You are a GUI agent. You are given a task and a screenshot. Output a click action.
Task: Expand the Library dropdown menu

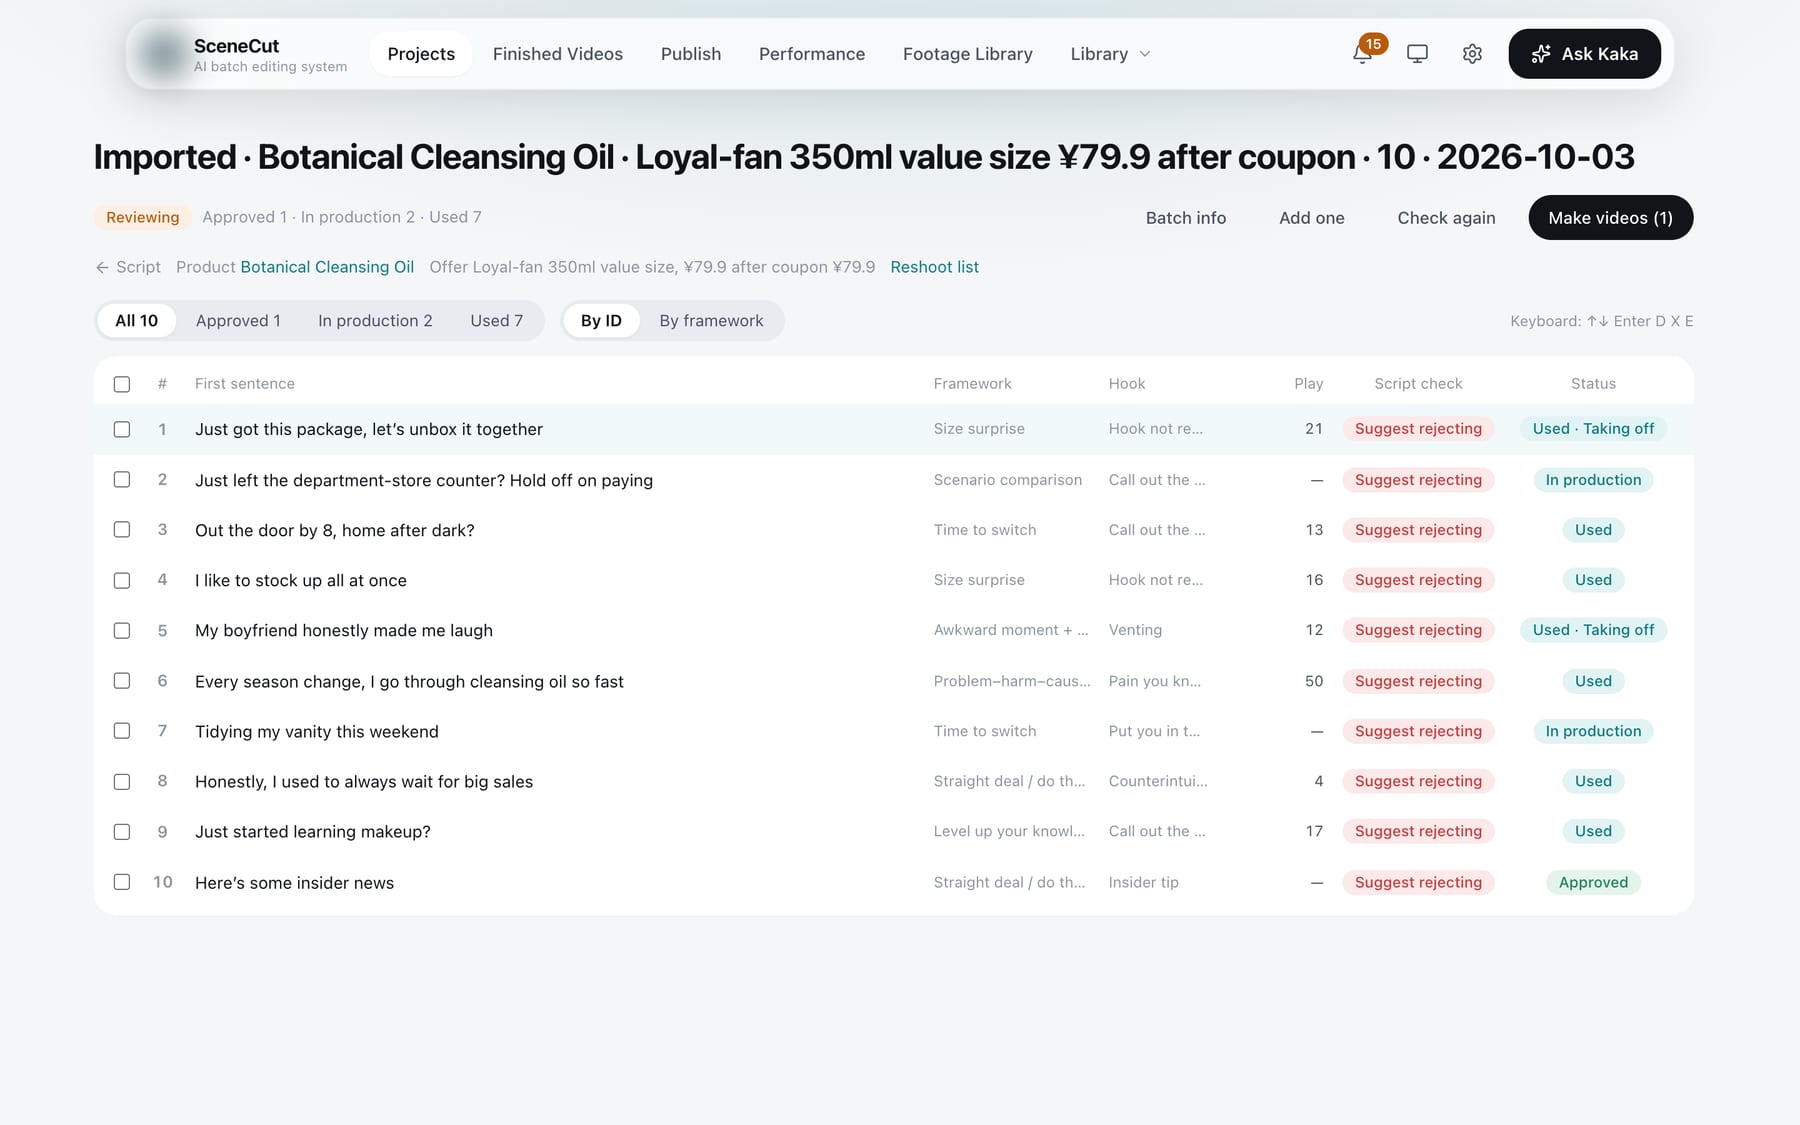point(1110,54)
